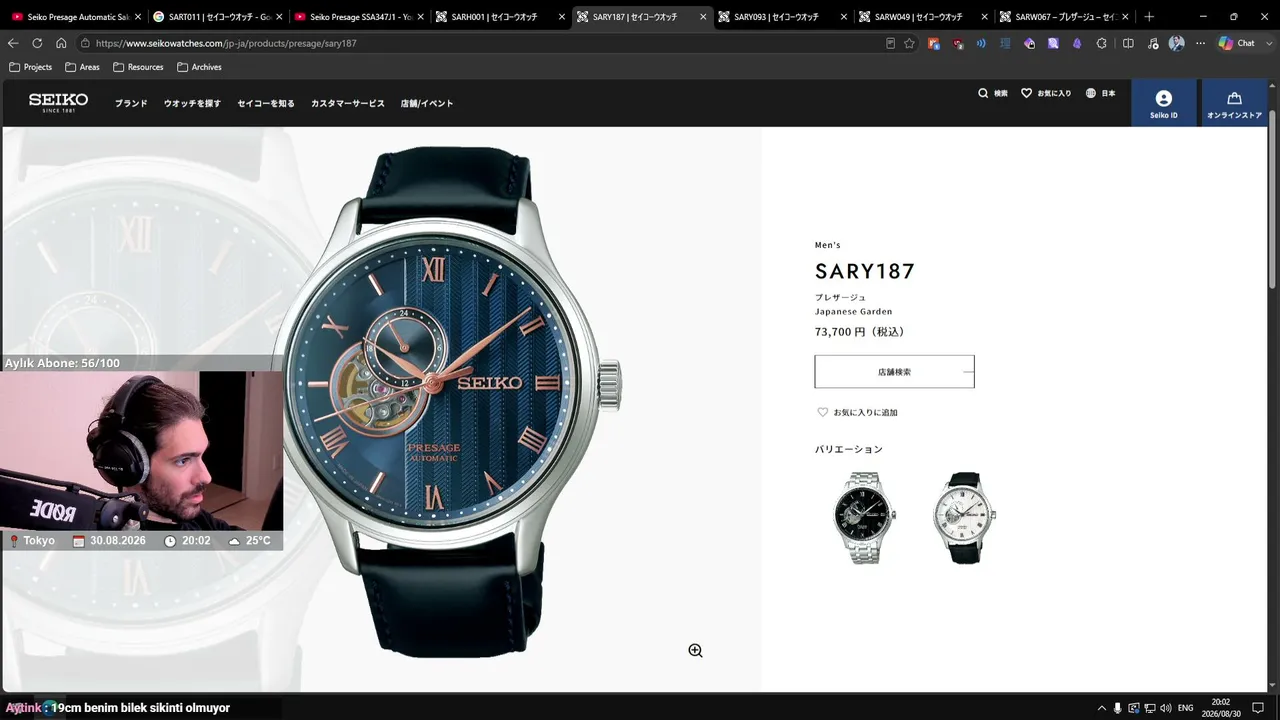Open the ウオッチを探す menu
The image size is (1280, 720).
(x=192, y=103)
